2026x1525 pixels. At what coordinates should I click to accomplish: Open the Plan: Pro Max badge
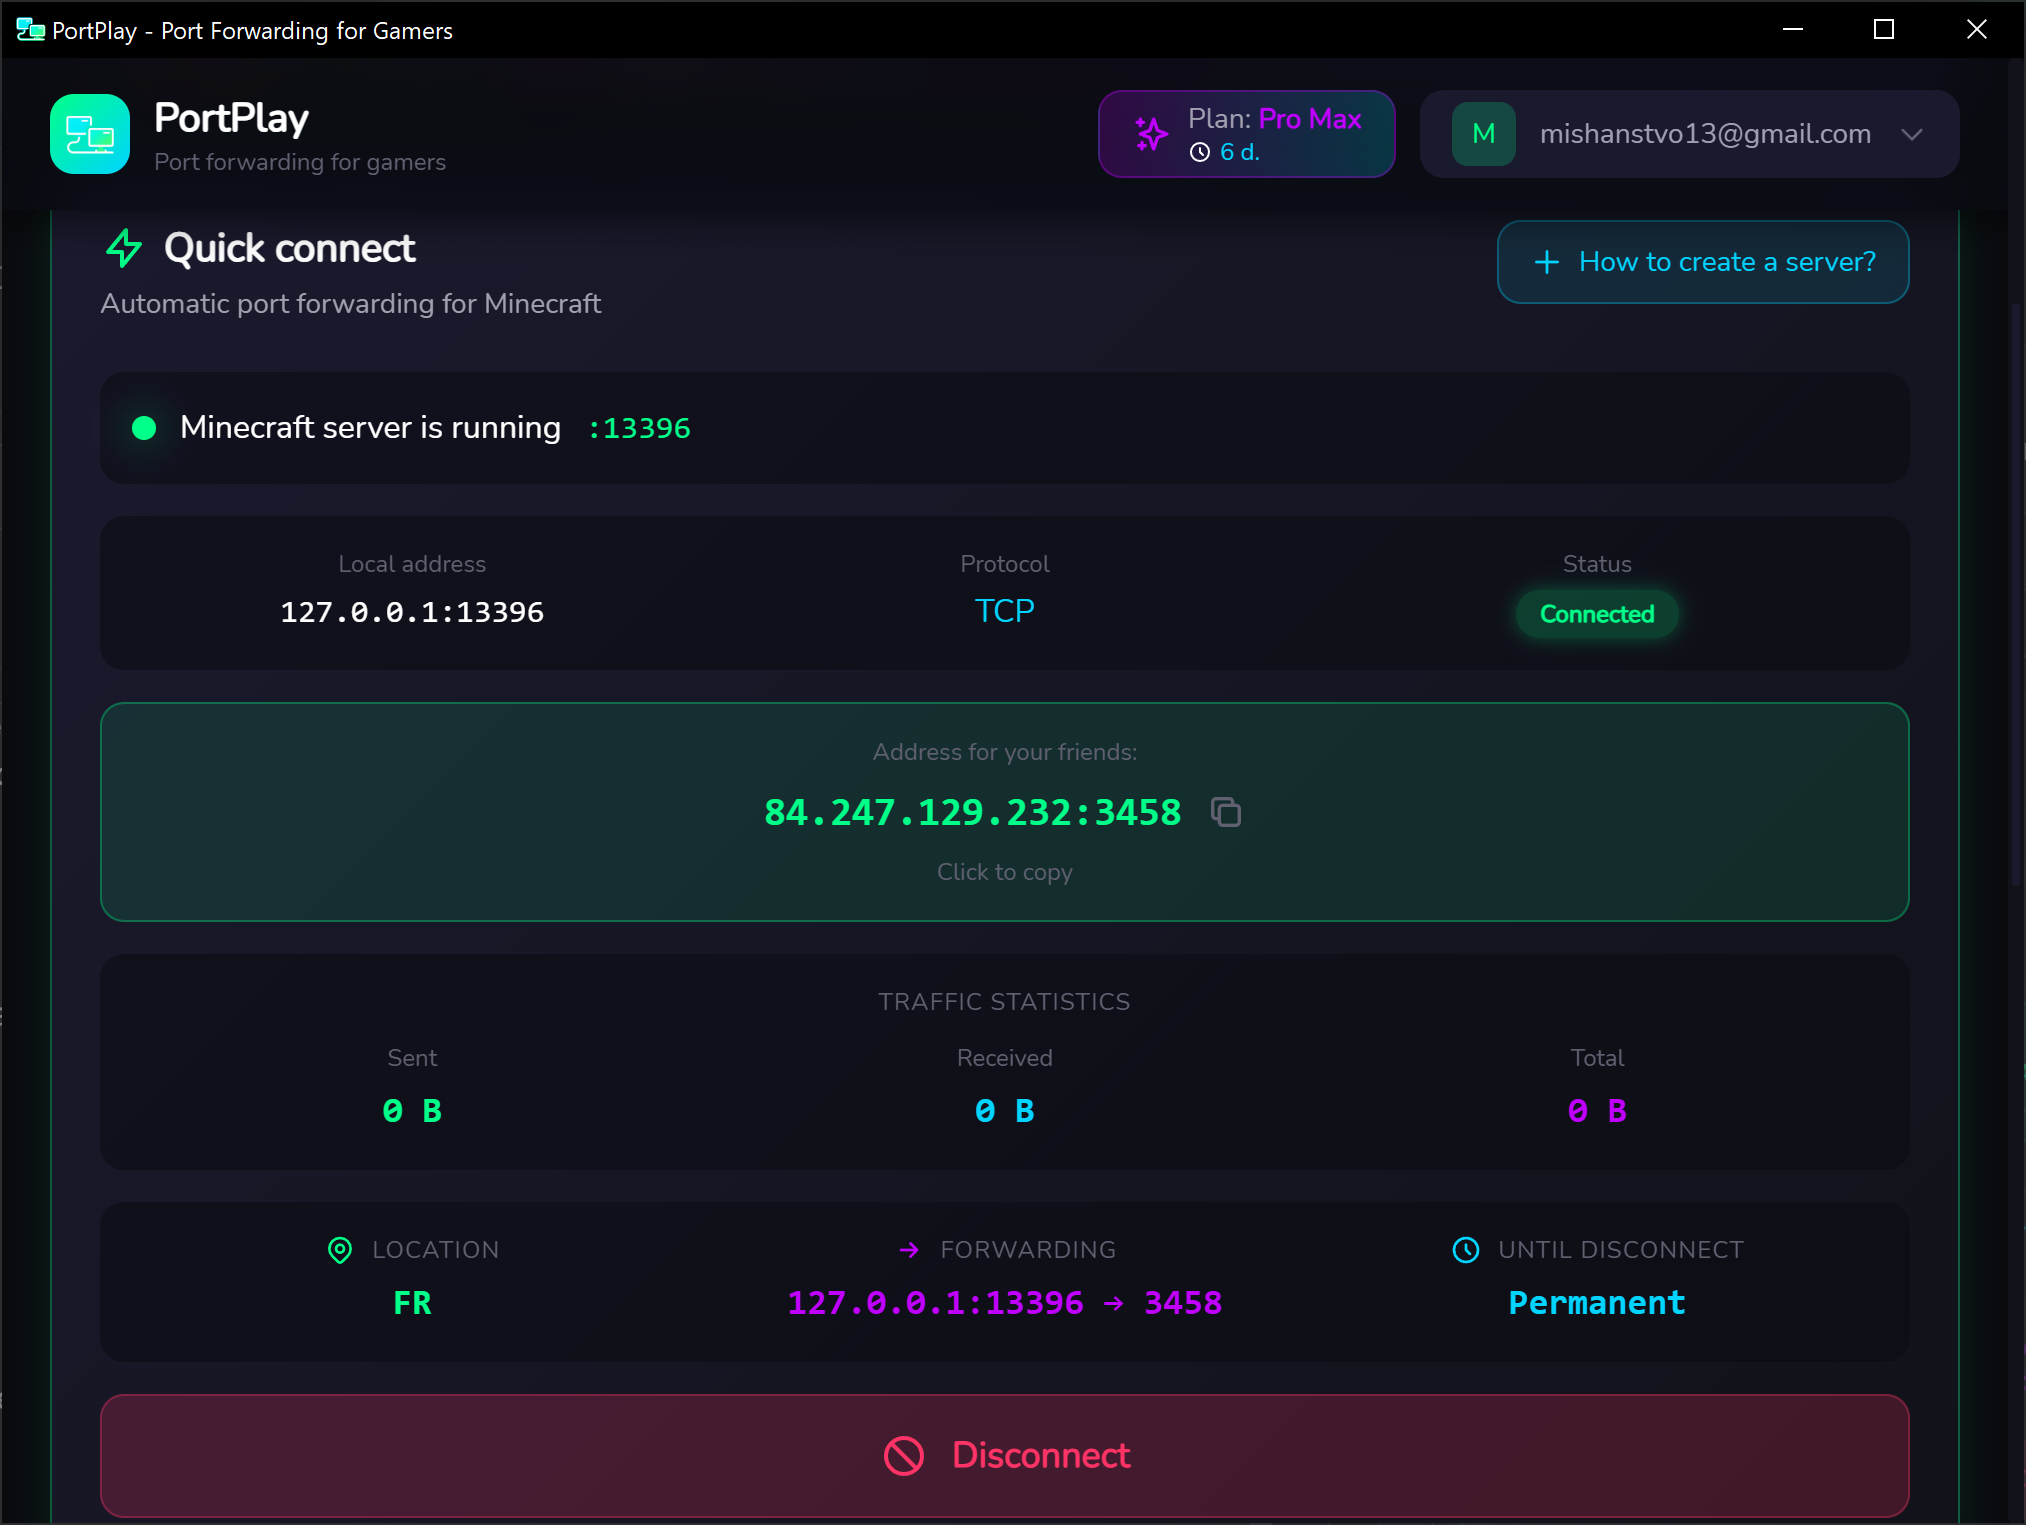[1246, 134]
